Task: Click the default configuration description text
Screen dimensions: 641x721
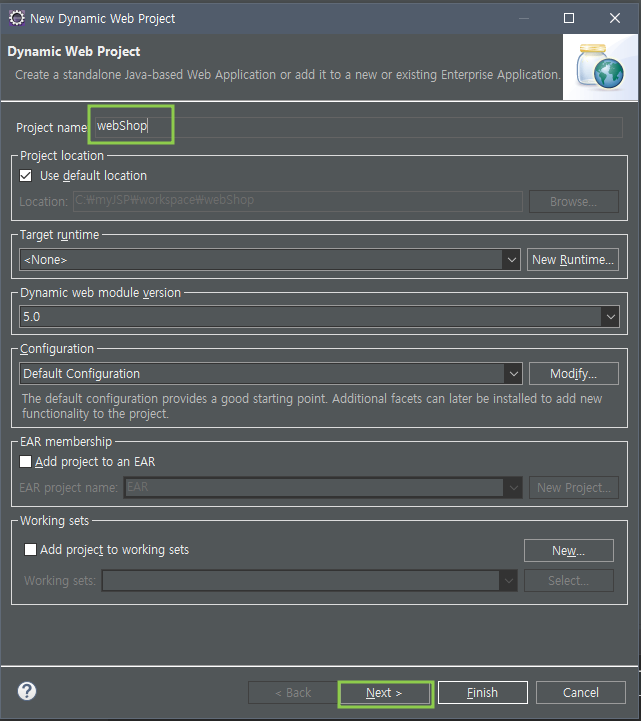Action: (312, 406)
